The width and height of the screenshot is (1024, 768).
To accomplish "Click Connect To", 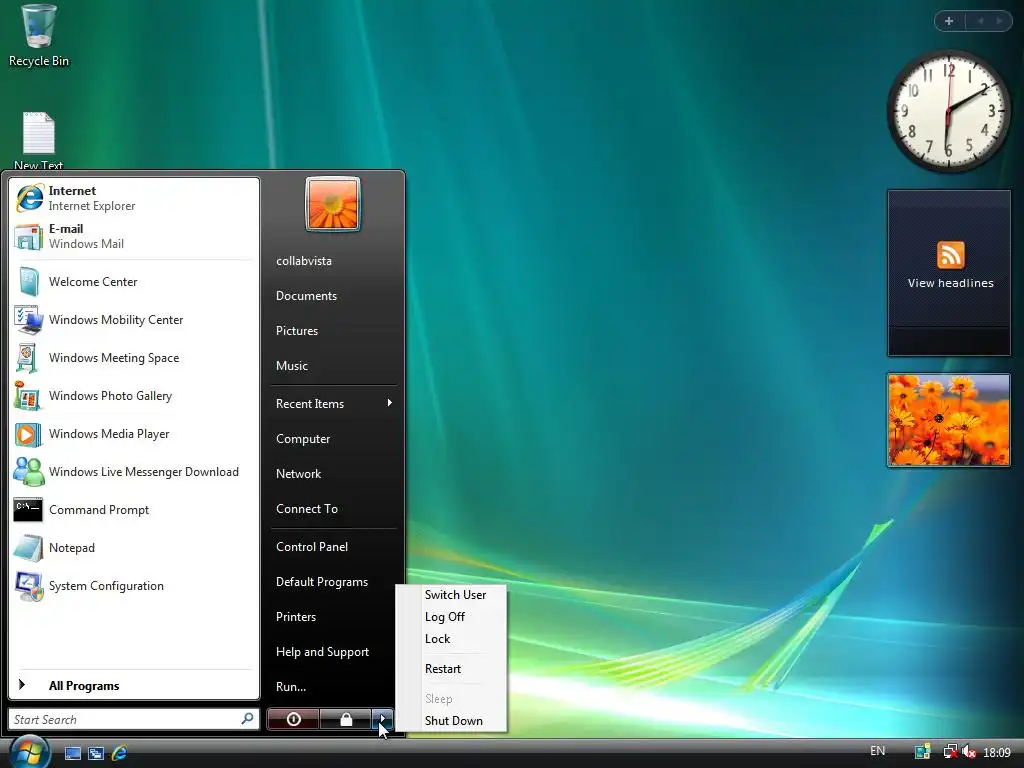I will (334, 509).
